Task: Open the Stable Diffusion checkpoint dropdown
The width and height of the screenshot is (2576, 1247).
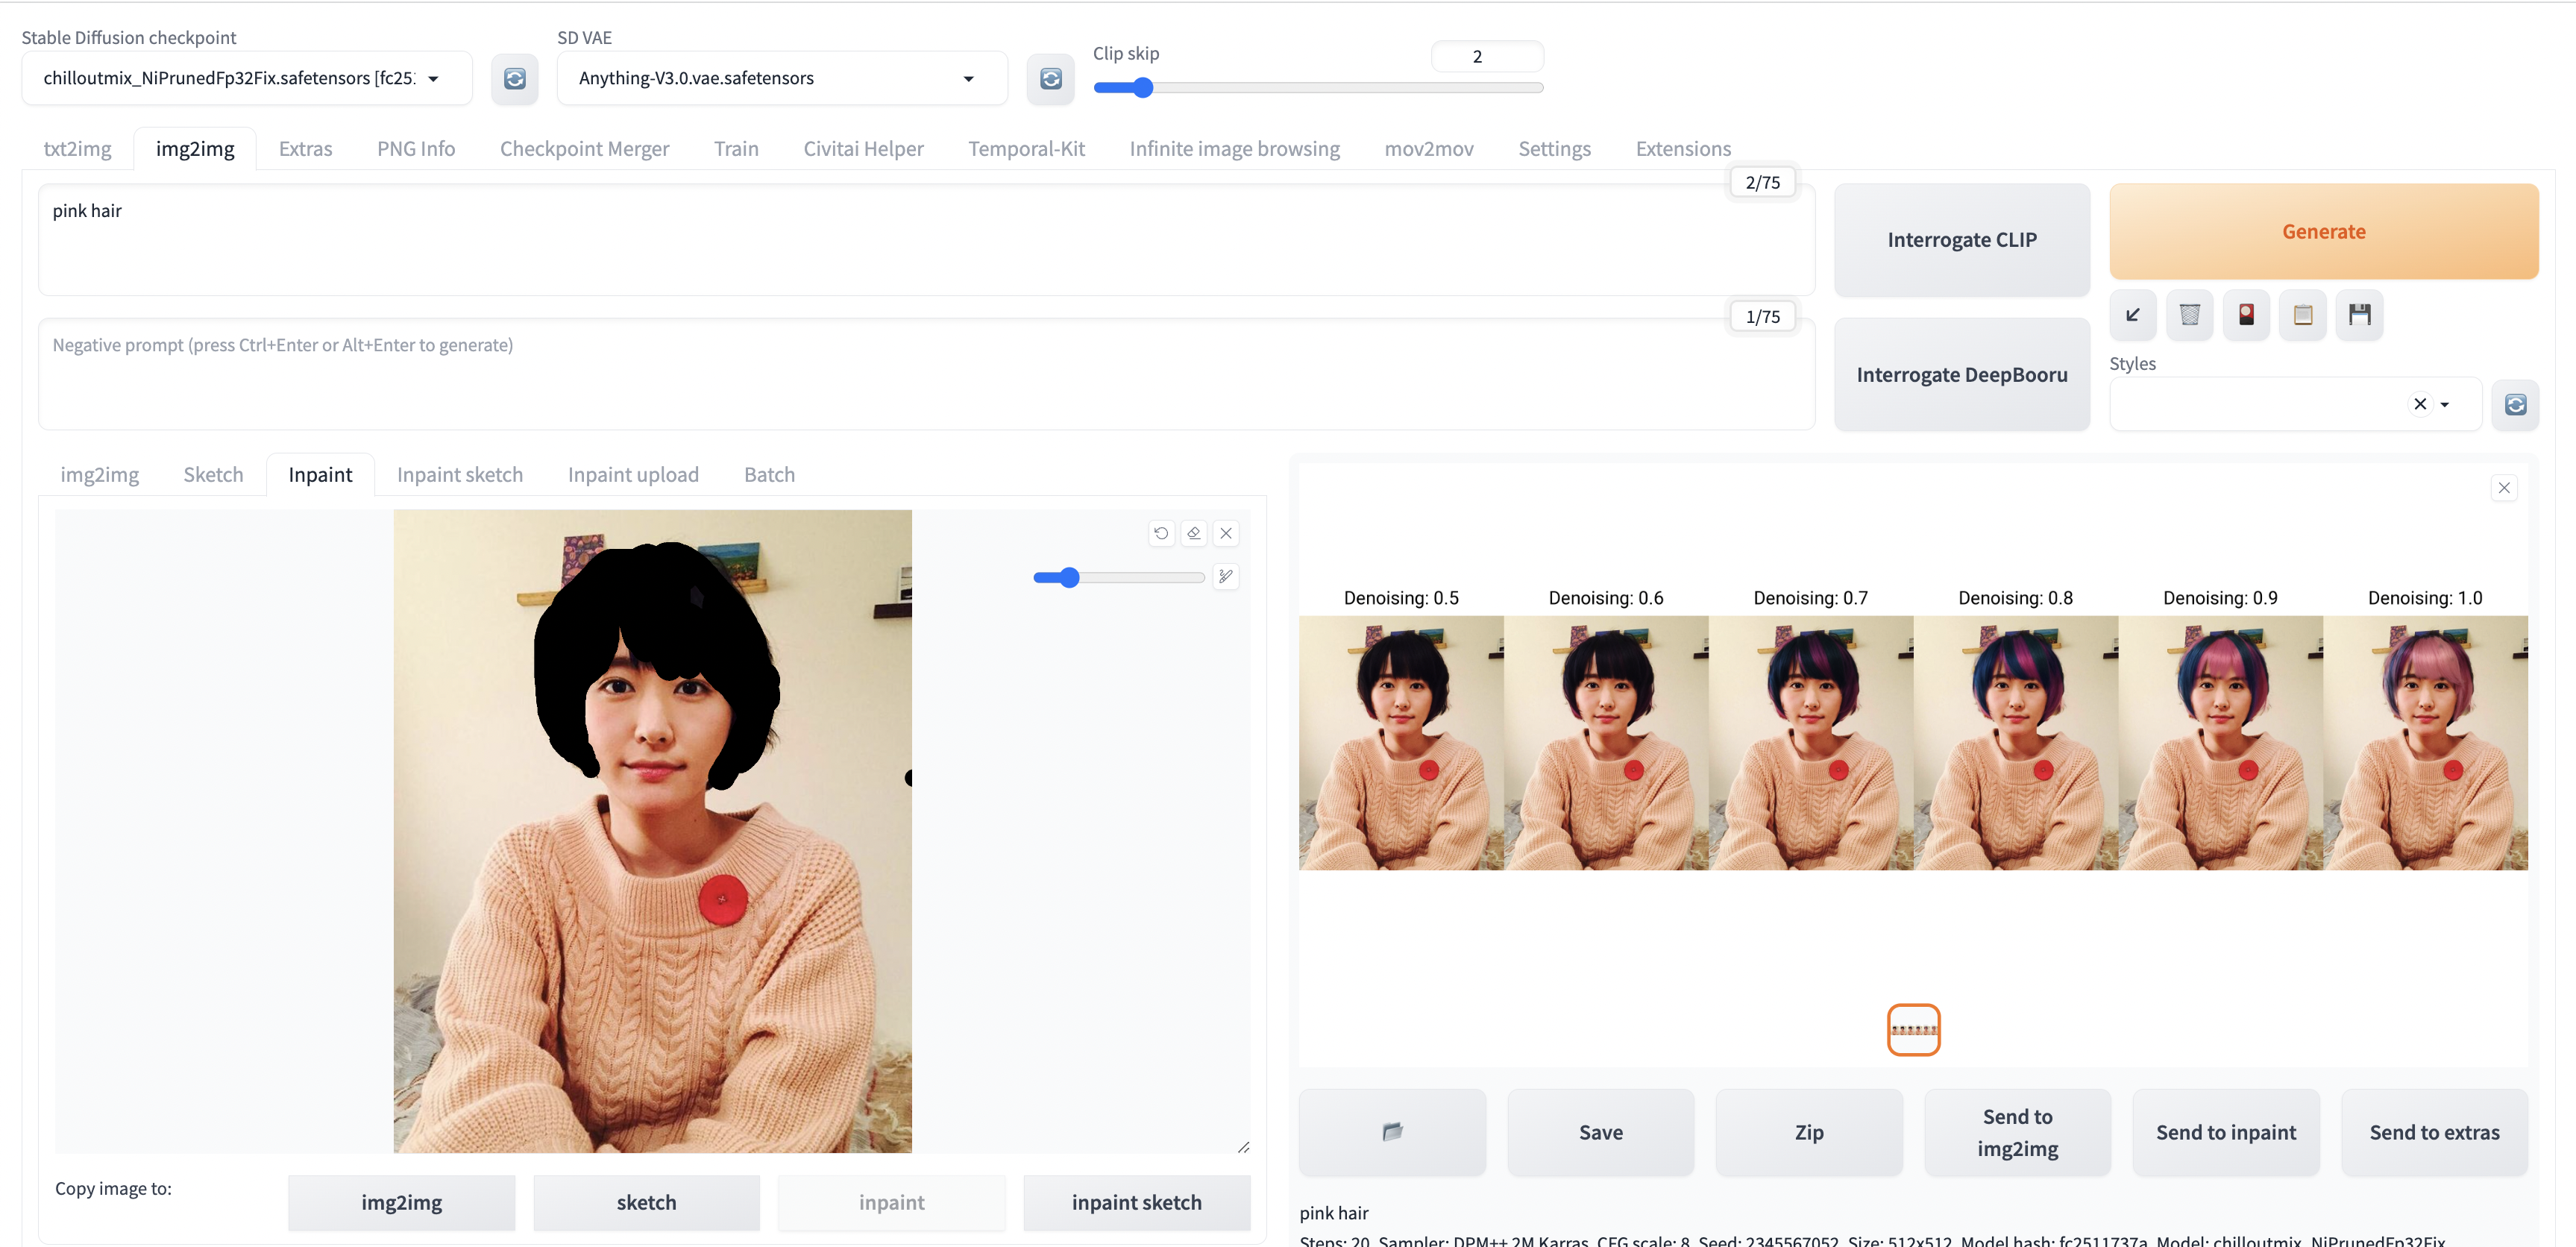Action: 247,78
